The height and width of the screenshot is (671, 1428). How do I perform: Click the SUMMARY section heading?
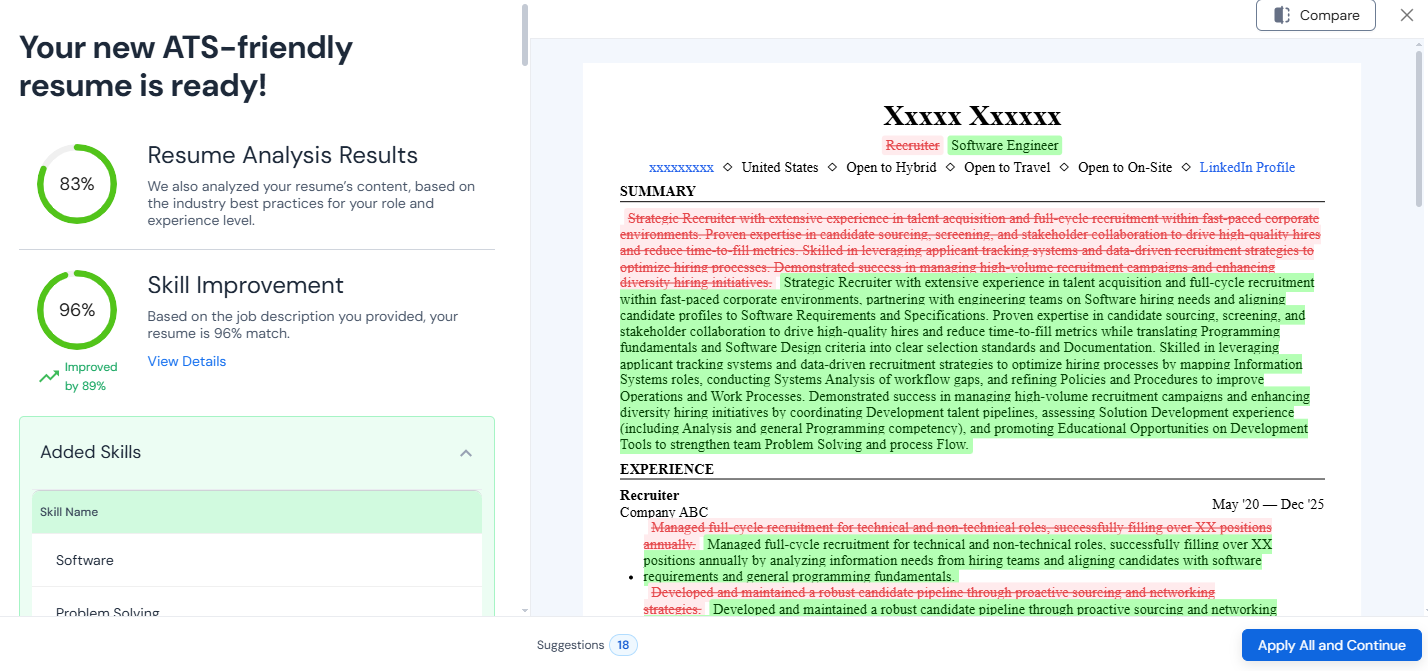tap(660, 191)
